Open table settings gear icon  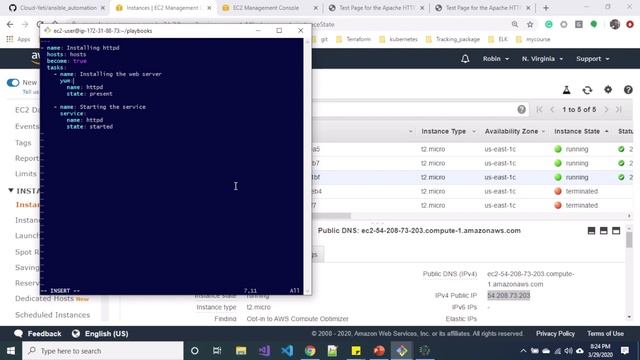608,89
